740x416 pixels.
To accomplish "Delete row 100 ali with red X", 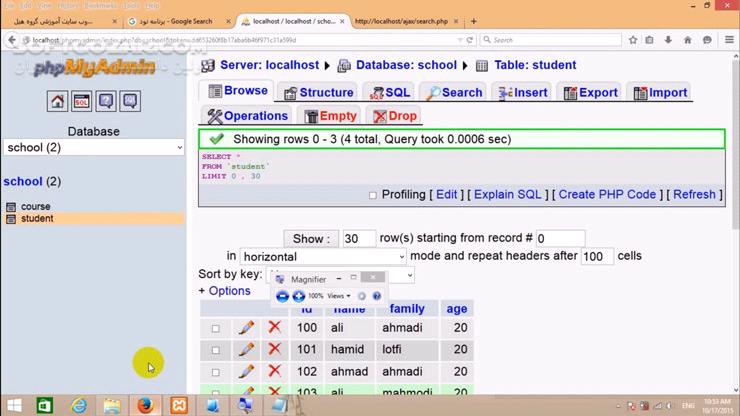I will pyautogui.click(x=275, y=327).
